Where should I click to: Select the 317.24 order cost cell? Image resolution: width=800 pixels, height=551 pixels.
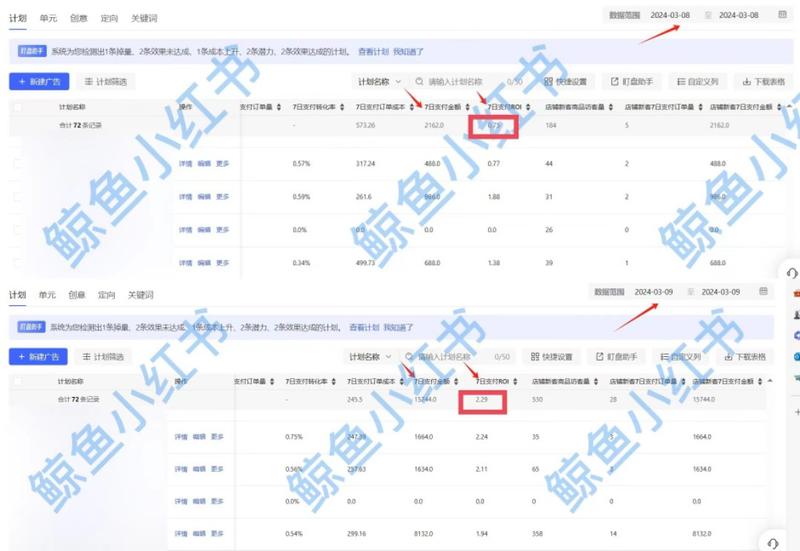(x=365, y=164)
